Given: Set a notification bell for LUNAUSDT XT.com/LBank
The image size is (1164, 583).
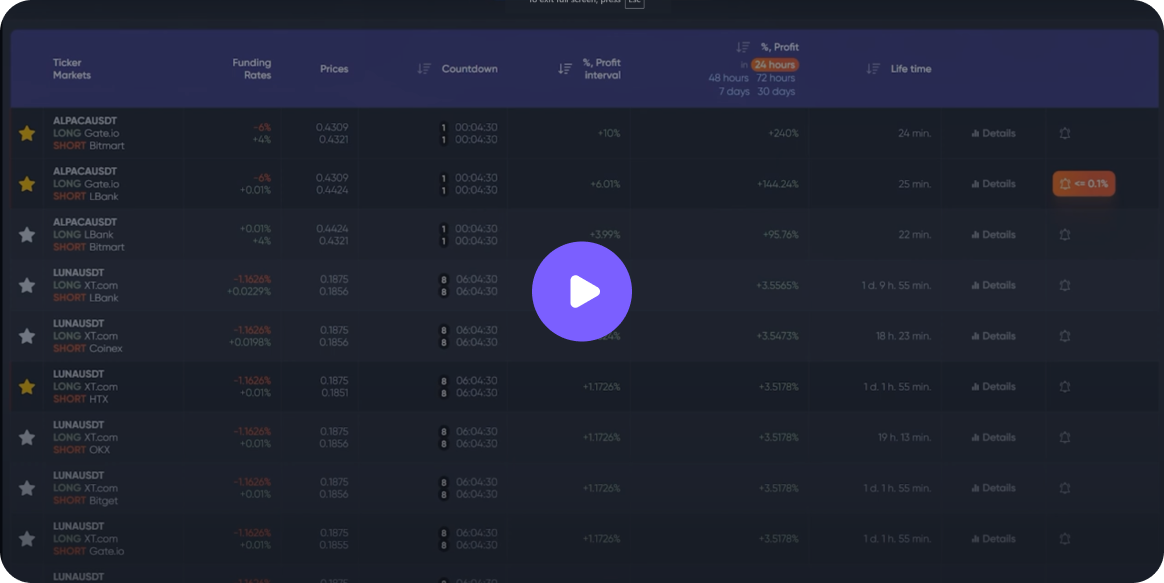Looking at the screenshot, I should coord(1065,285).
